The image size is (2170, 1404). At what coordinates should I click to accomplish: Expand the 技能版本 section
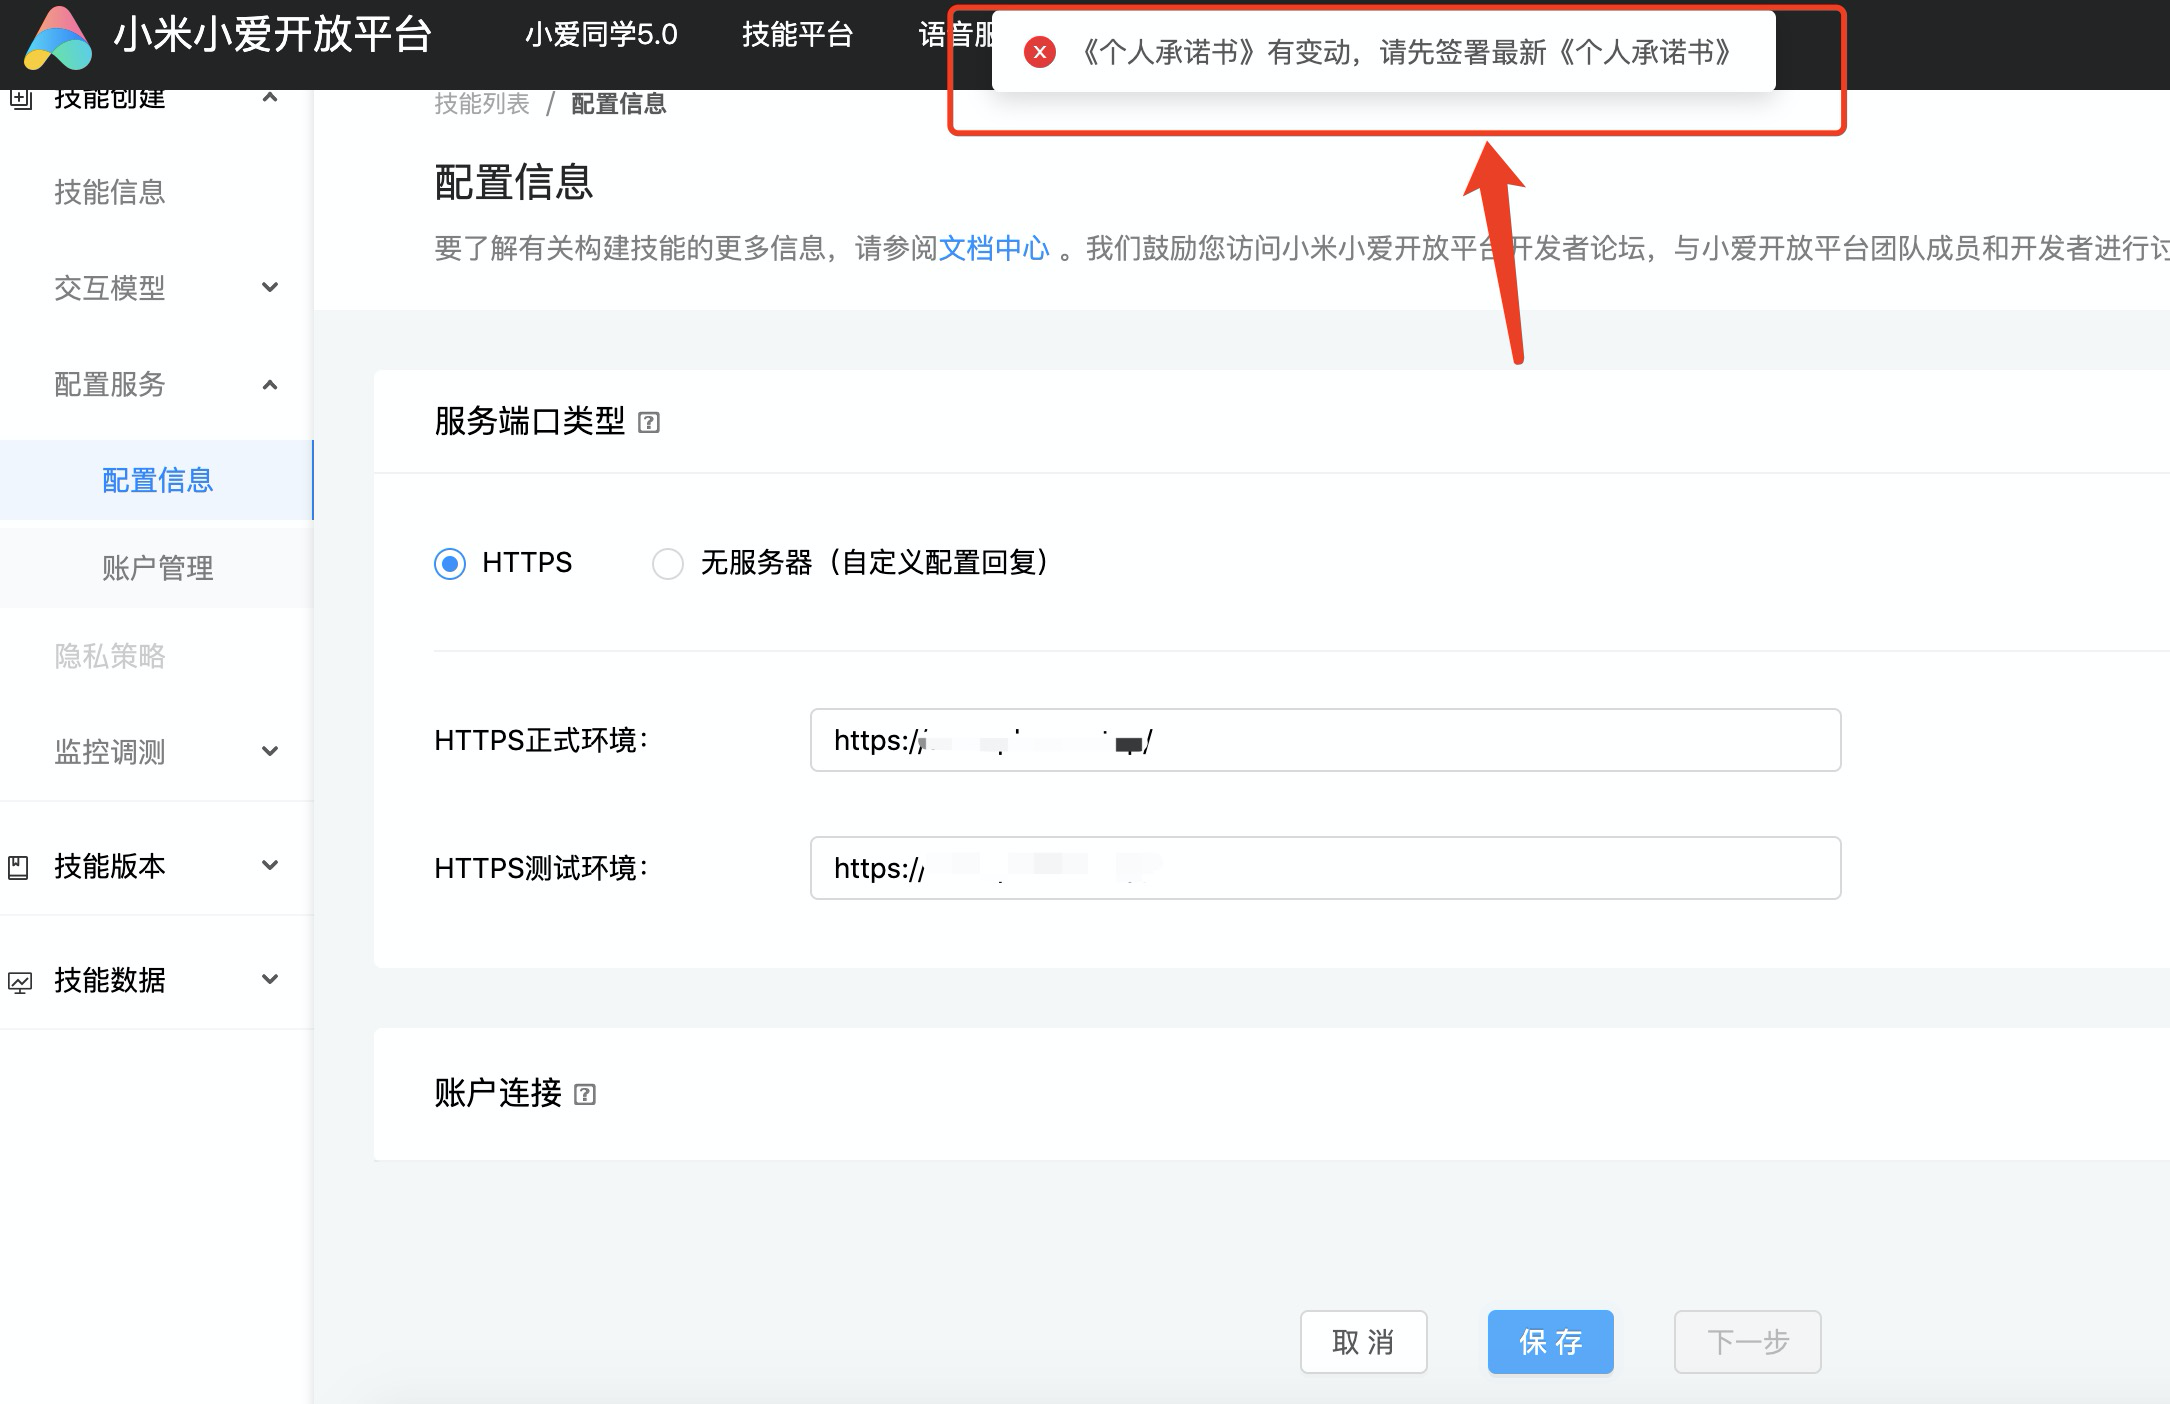tap(270, 865)
